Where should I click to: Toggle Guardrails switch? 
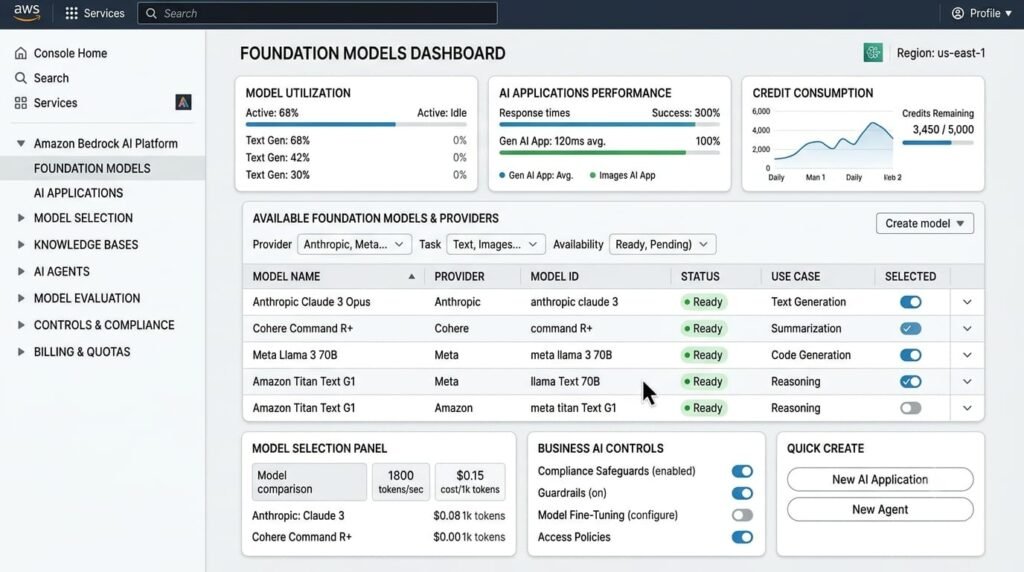(x=742, y=493)
